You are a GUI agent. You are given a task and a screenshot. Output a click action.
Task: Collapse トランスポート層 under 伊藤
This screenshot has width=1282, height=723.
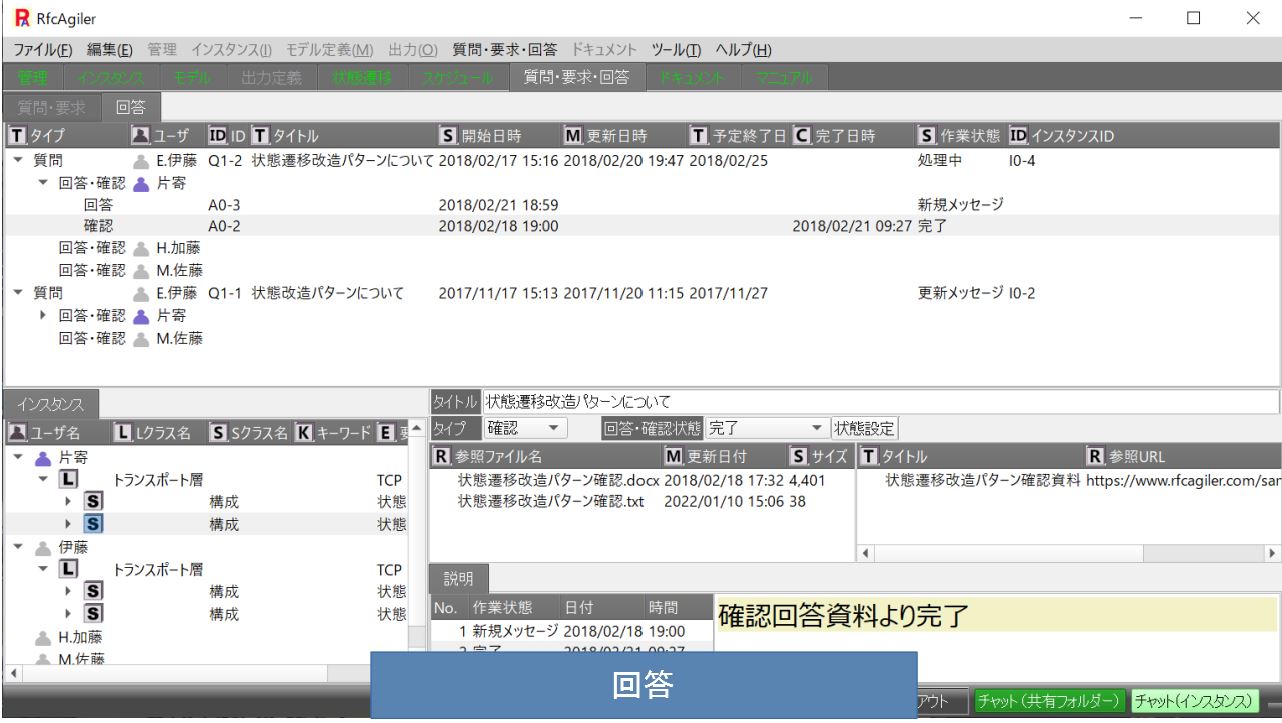(x=42, y=568)
